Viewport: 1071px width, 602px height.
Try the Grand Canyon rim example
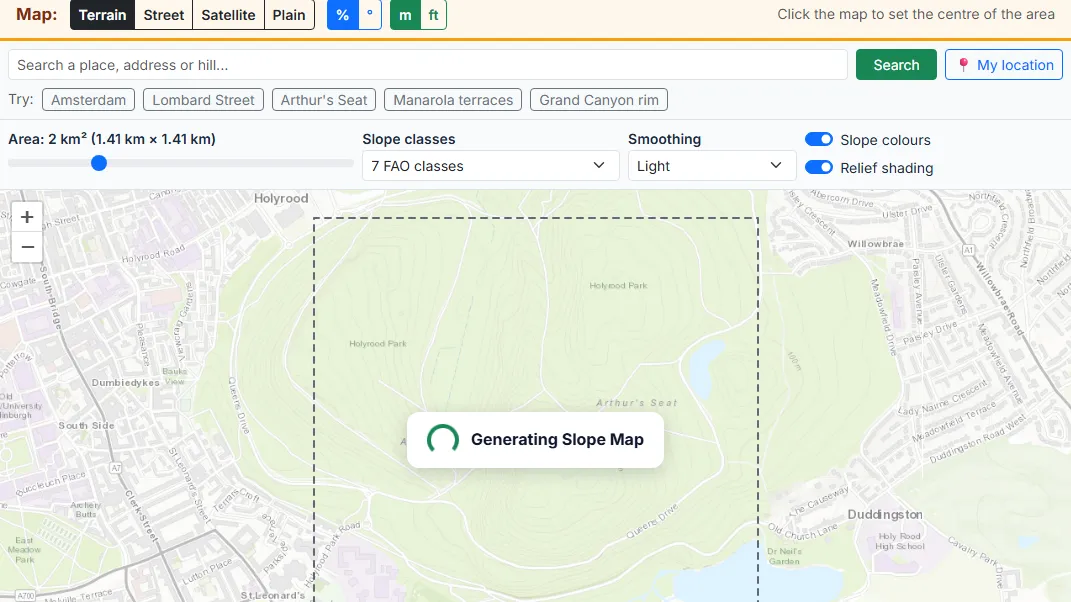pos(599,100)
